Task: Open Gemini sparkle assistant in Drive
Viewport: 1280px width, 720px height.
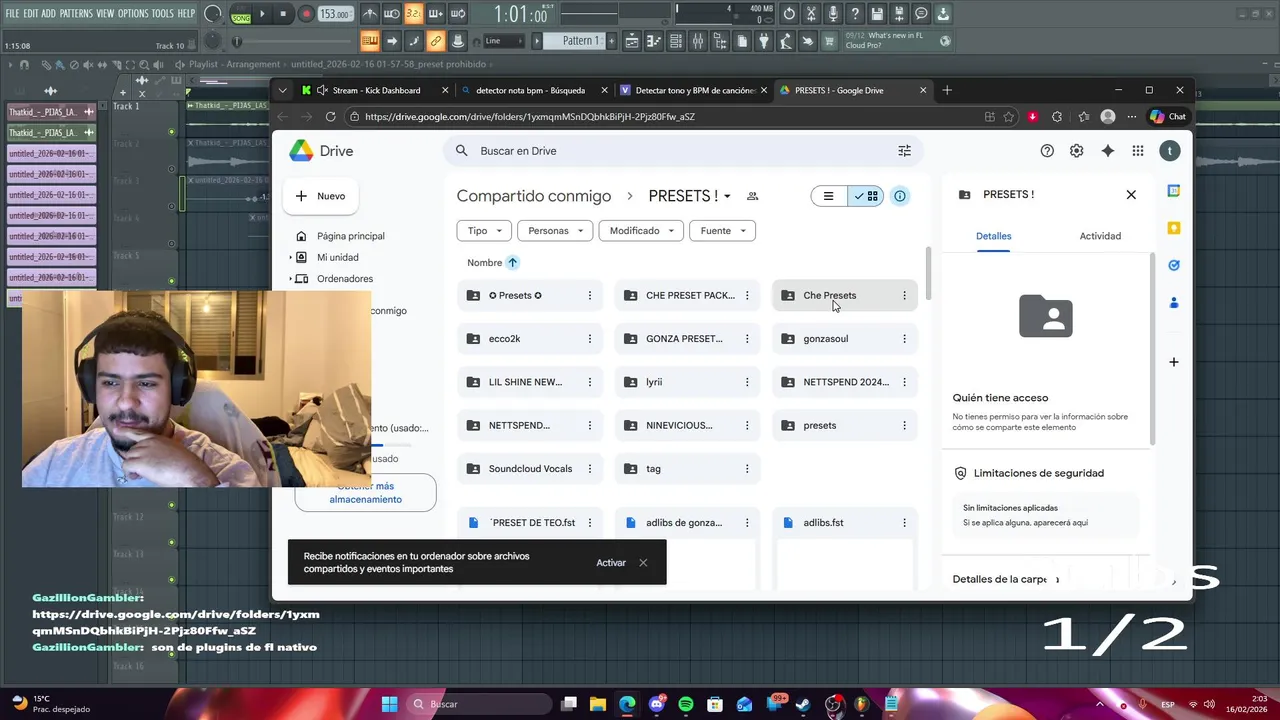Action: tap(1107, 151)
